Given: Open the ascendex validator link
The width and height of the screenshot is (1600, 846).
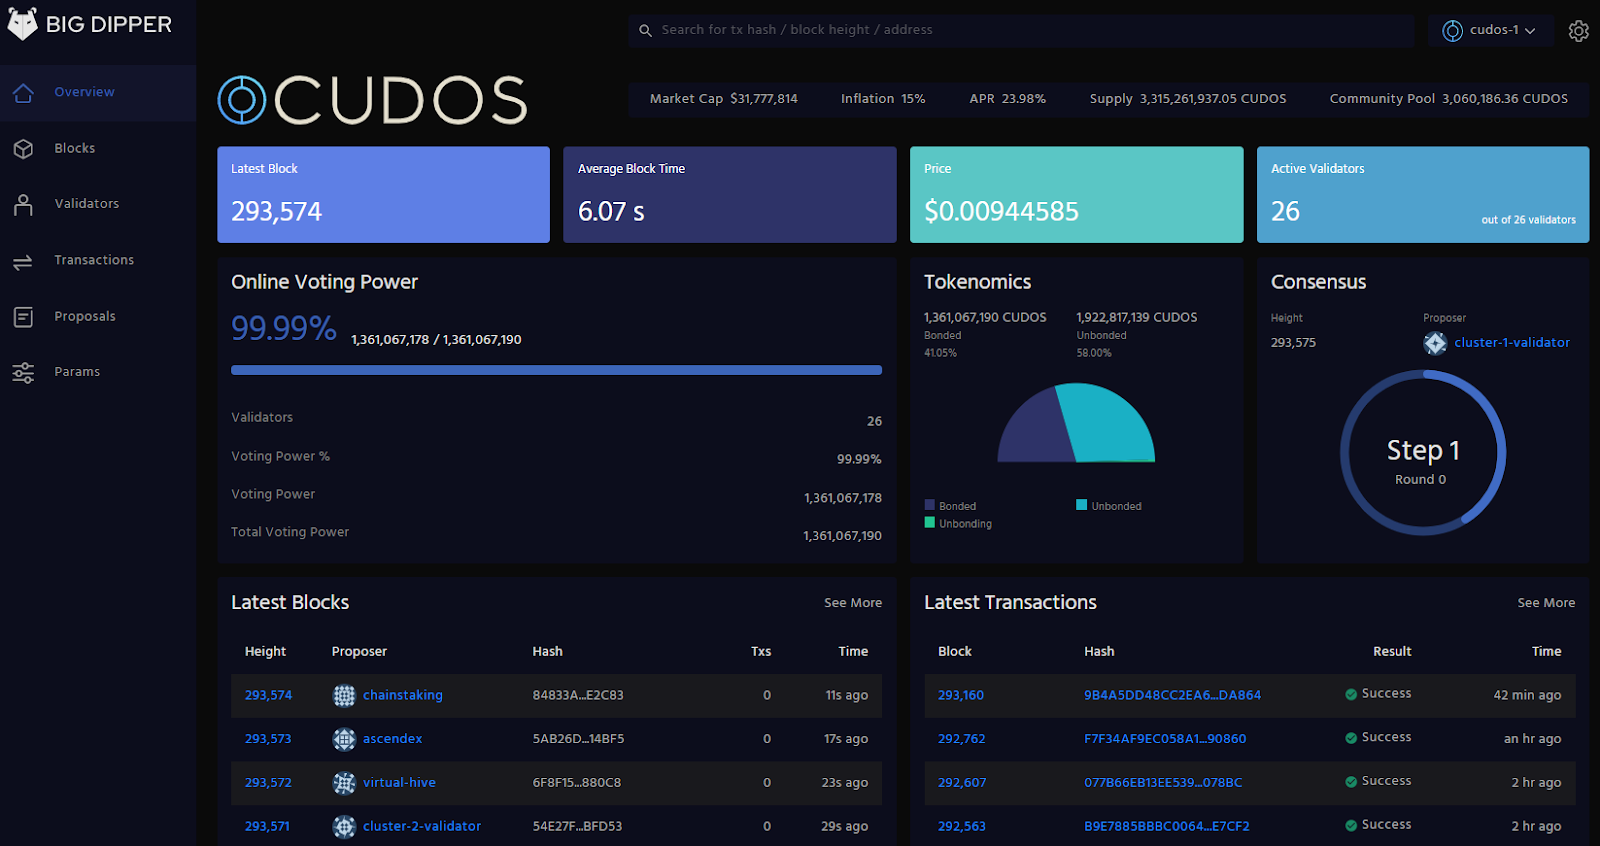Looking at the screenshot, I should pyautogui.click(x=393, y=739).
